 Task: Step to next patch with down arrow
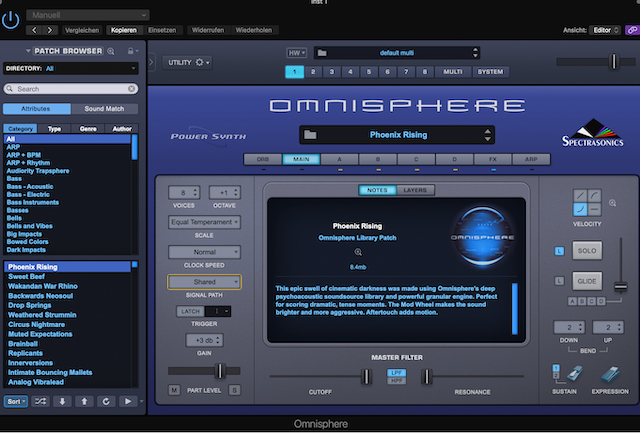(62, 401)
